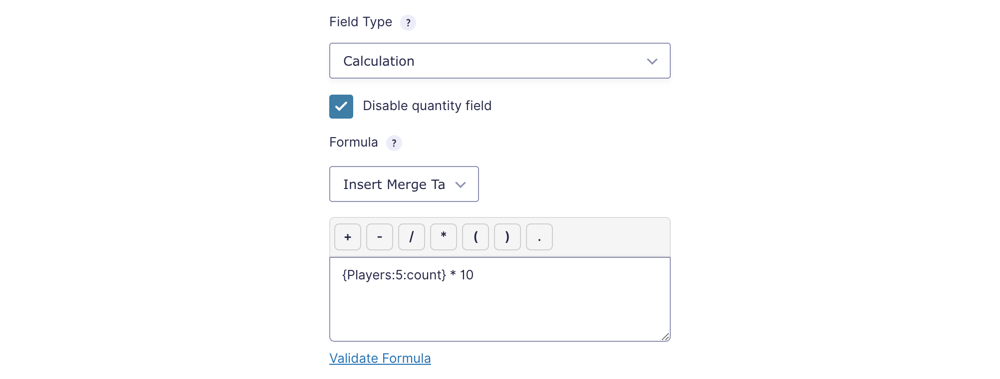Open the Field Type dropdown showing Calculation

pos(499,61)
